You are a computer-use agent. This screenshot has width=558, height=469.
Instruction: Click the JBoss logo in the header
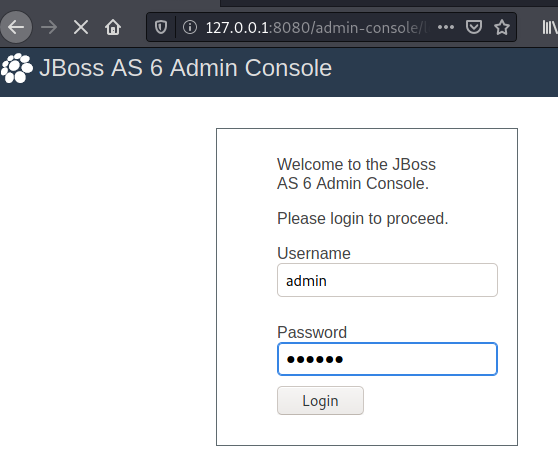click(17, 68)
